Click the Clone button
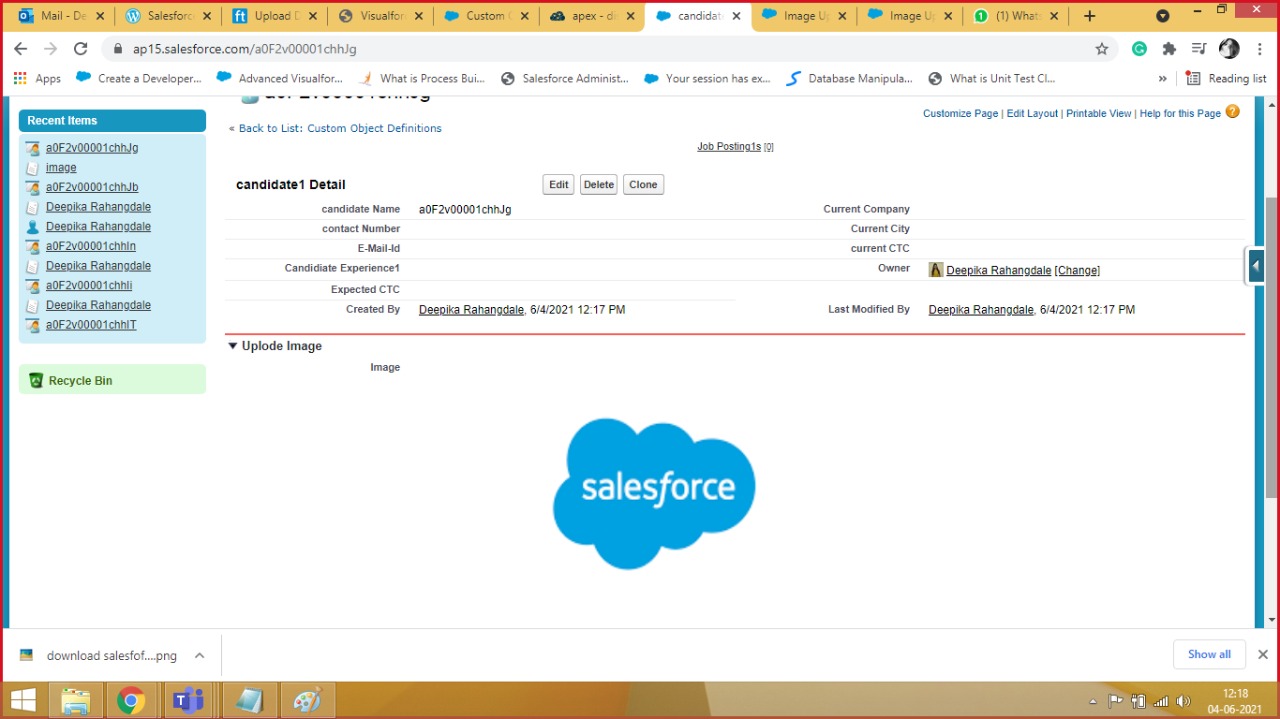 coord(643,185)
